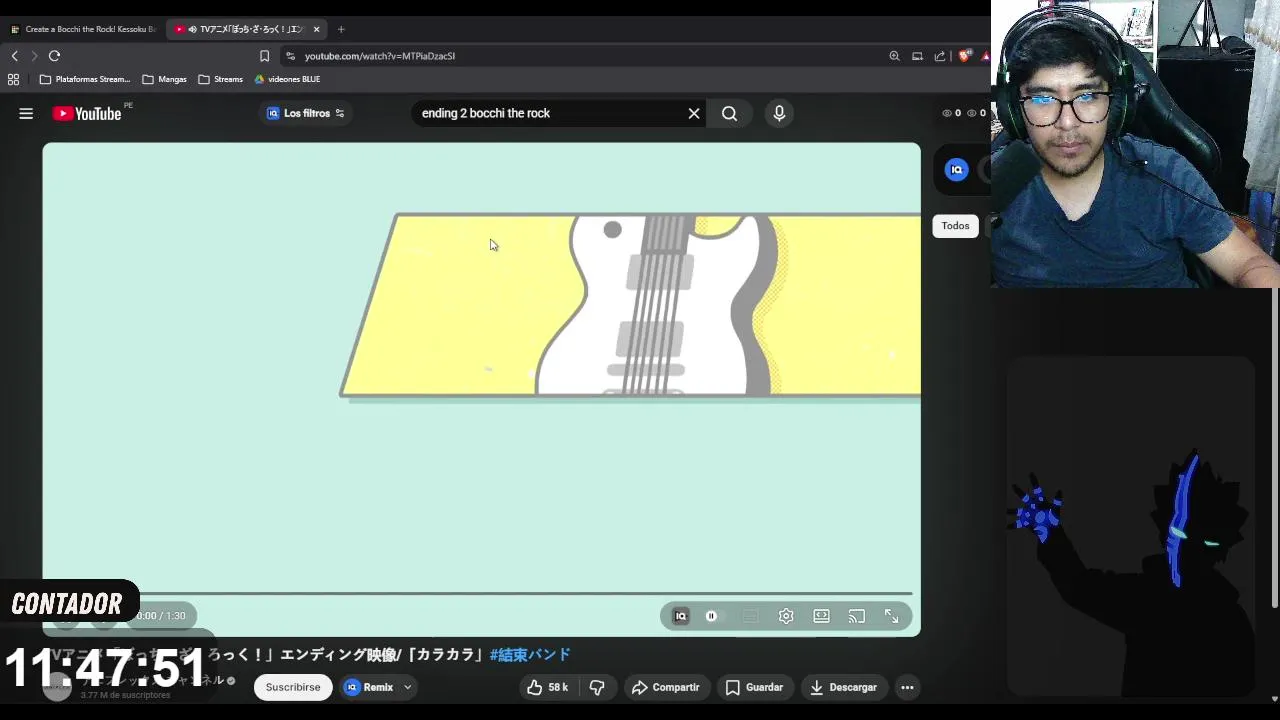Viewport: 1280px width, 720px height.
Task: Open Plataformas Stream bookmark folder
Action: (85, 79)
